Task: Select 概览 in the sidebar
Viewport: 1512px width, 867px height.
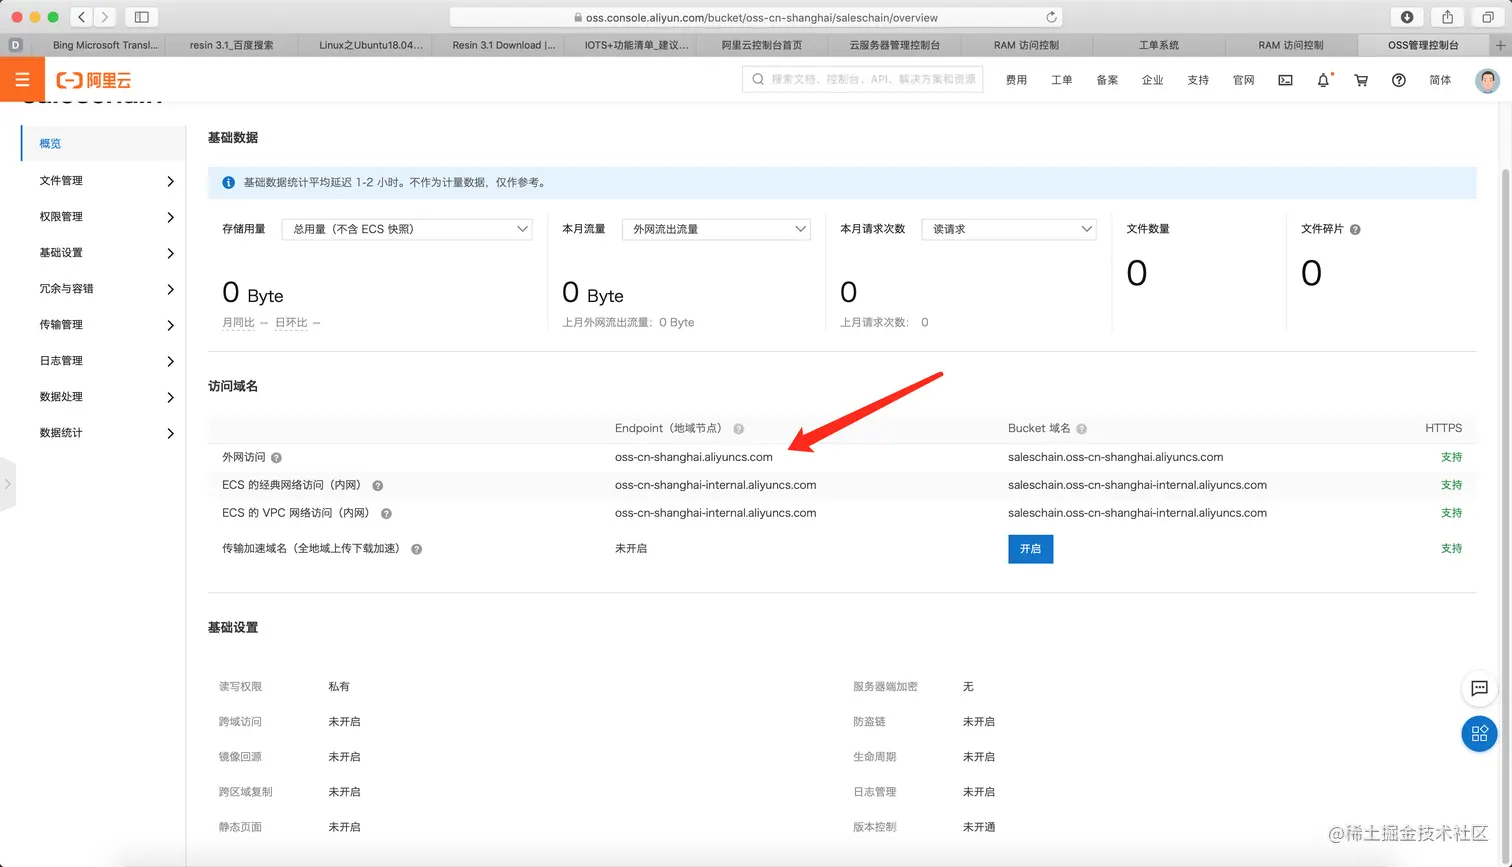Action: coord(104,143)
